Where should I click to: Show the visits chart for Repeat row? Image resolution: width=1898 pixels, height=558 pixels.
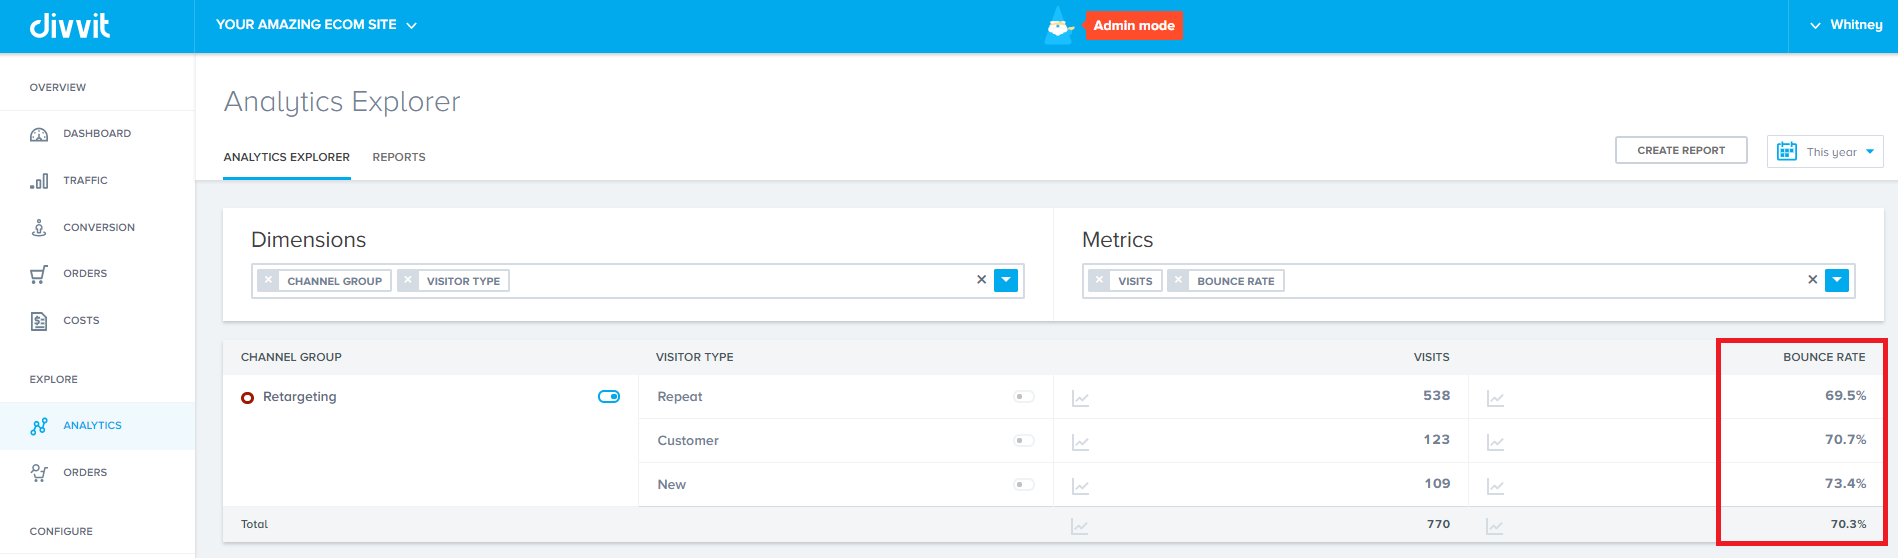click(x=1080, y=398)
